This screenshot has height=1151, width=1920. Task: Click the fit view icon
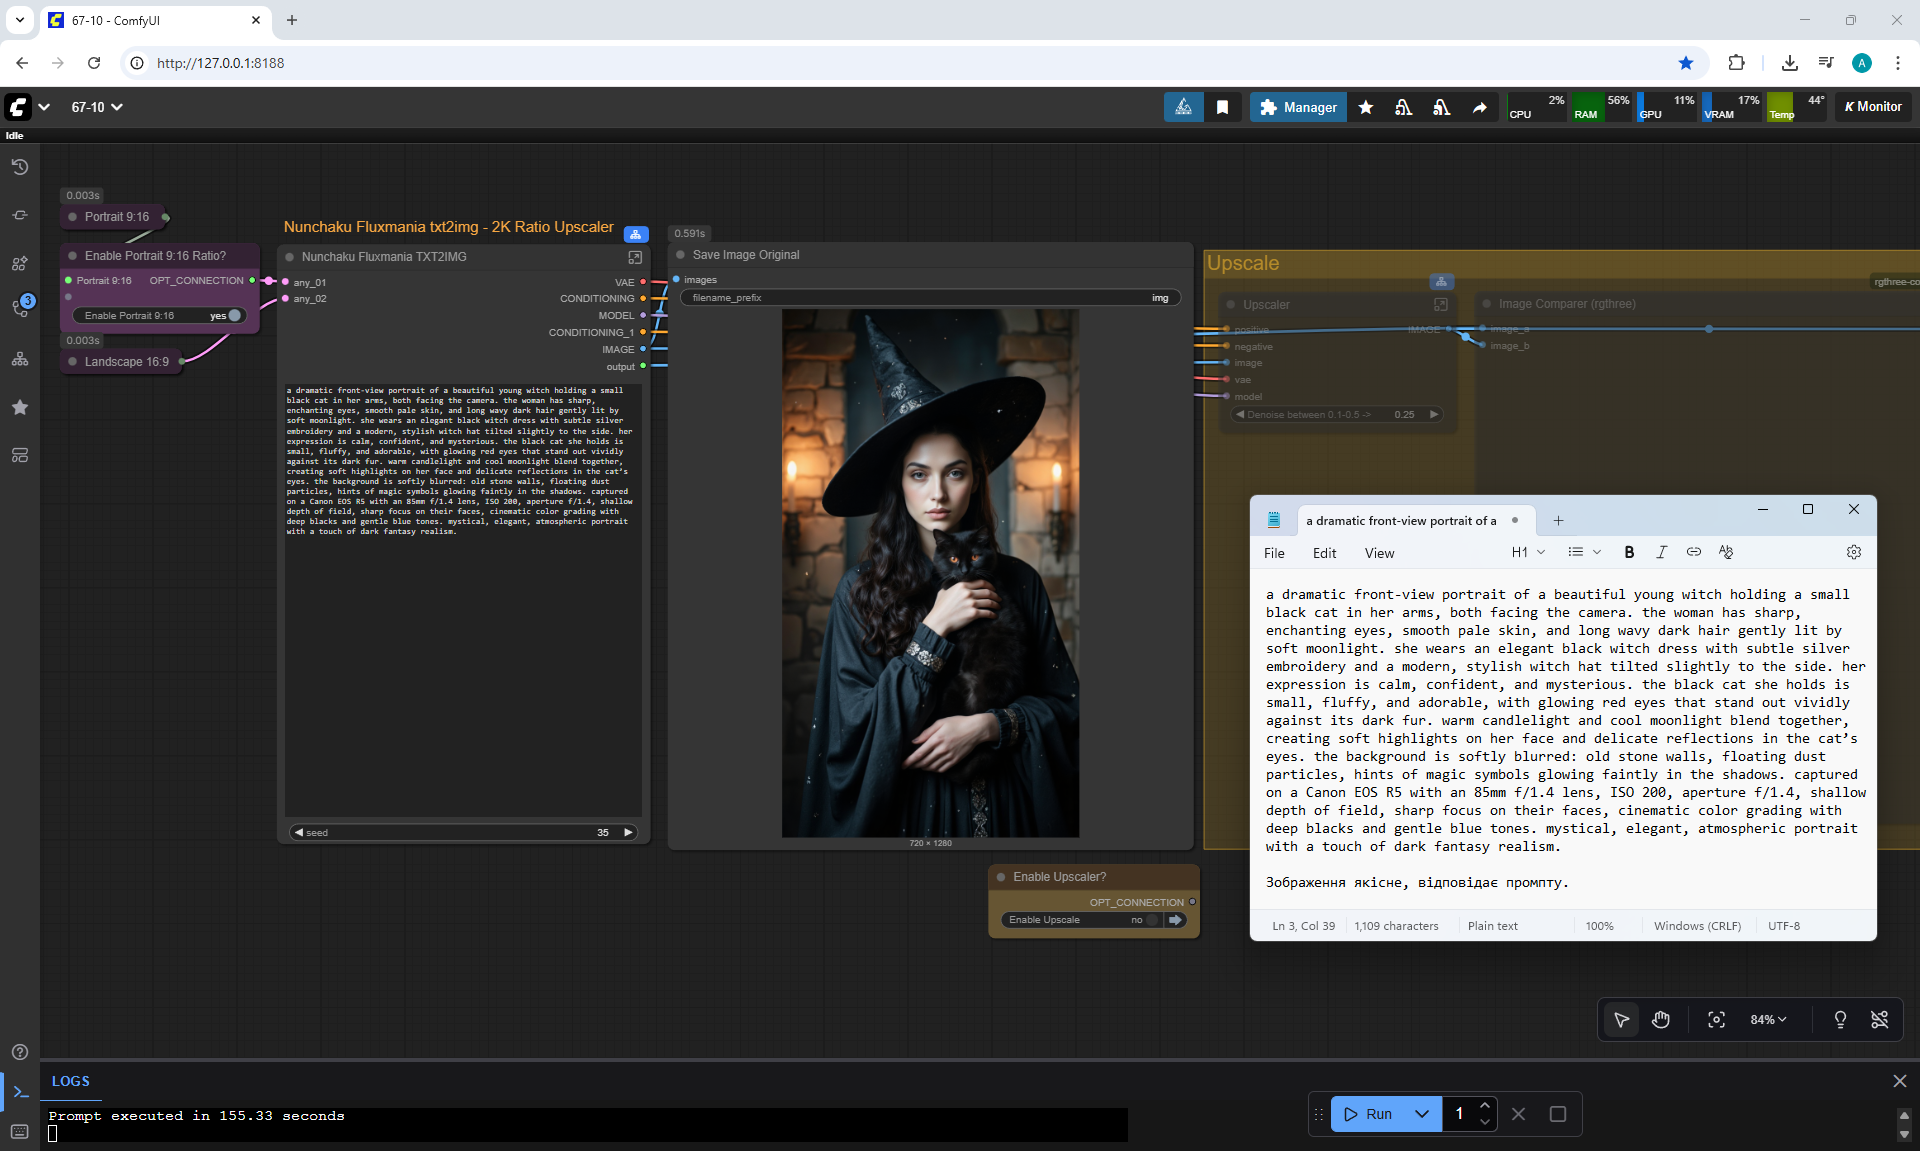coord(1716,1019)
